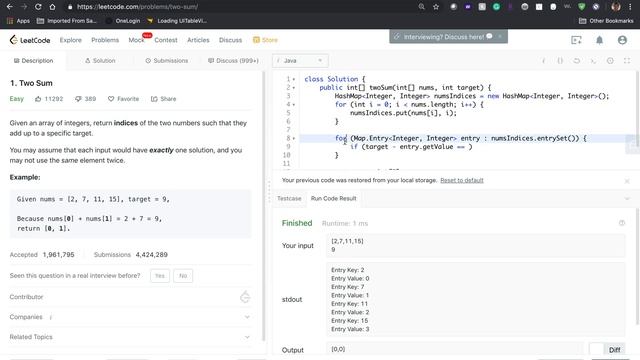This screenshot has height=360, width=640.
Task: Switch to the Solution tab
Action: coord(100,61)
